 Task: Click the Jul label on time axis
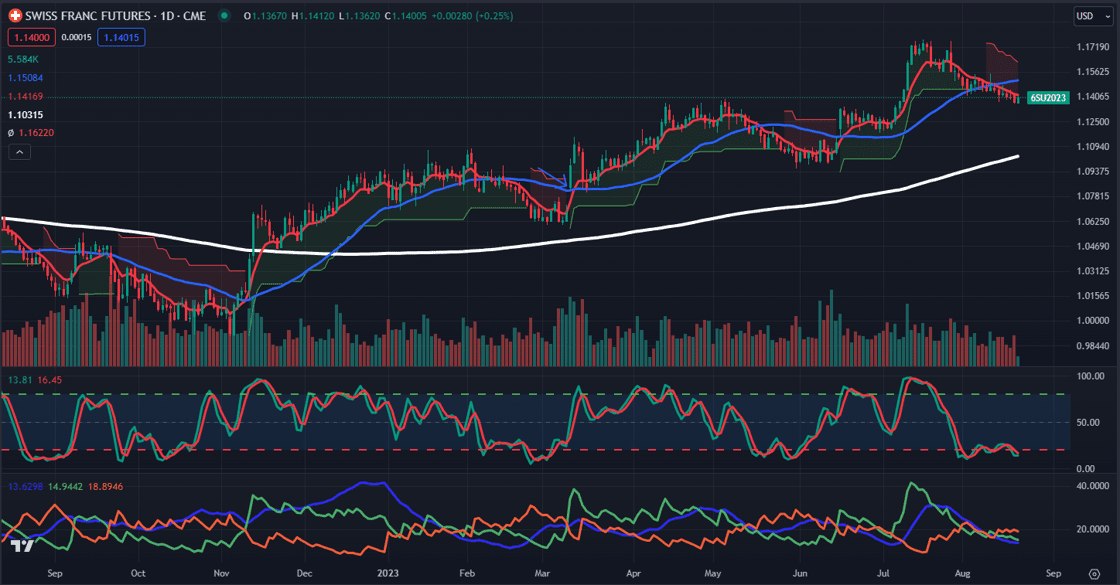pyautogui.click(x=883, y=574)
